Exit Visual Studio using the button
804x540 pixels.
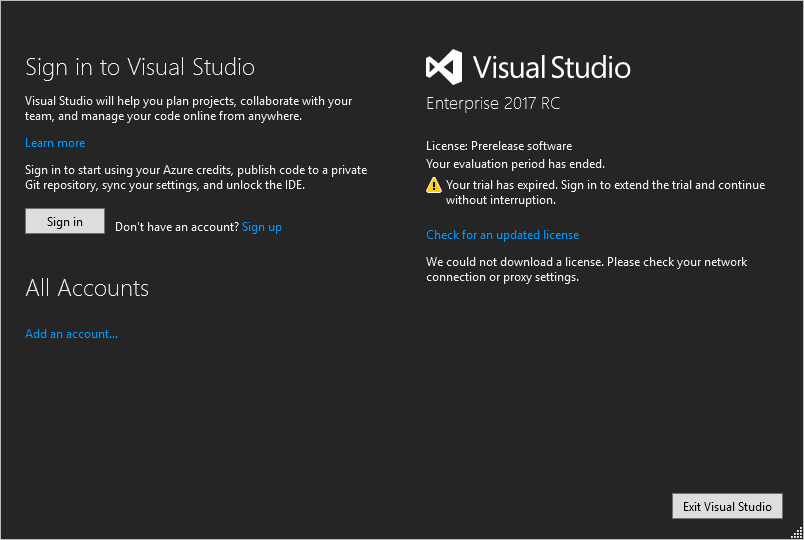coord(727,506)
